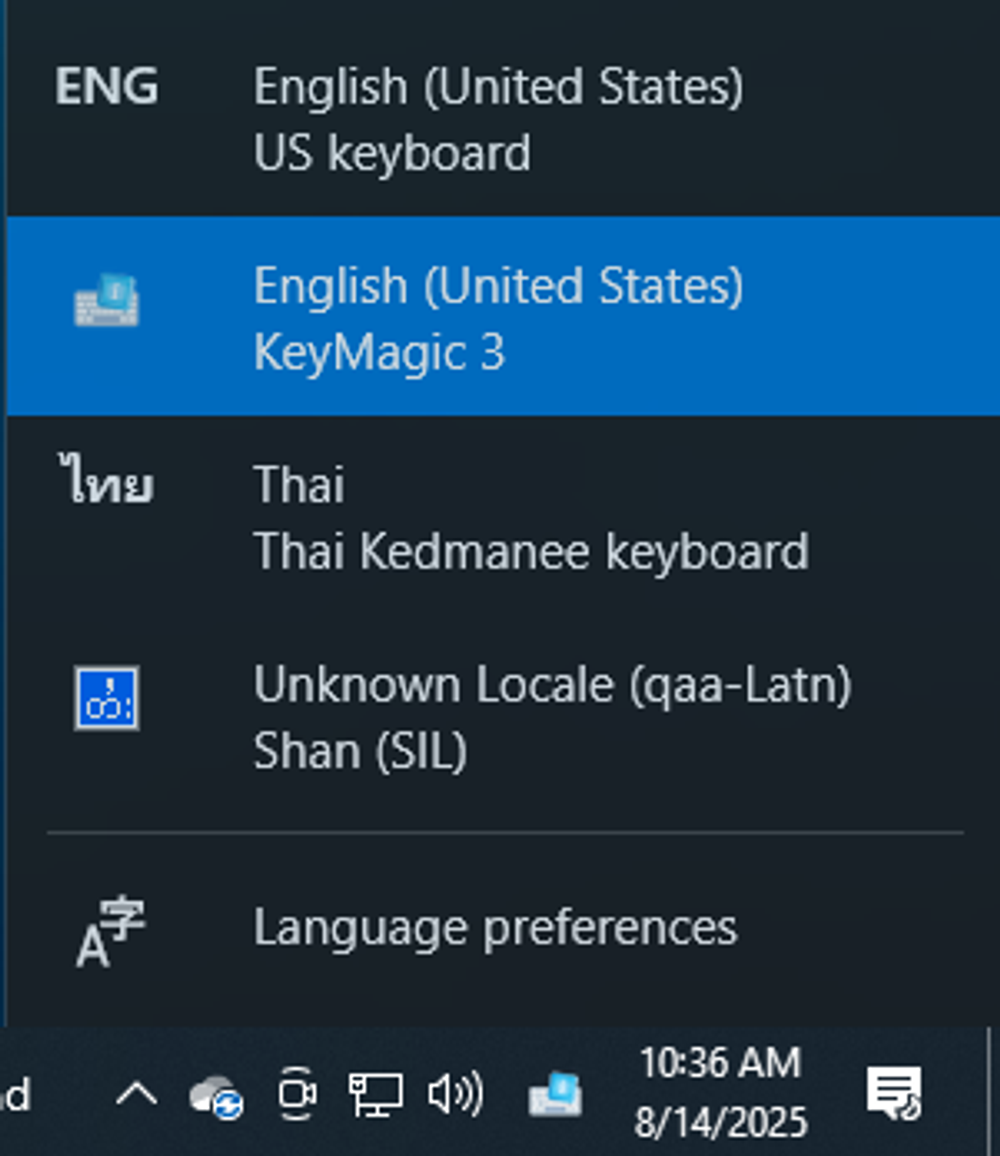Click the Thai script language indicator
This screenshot has height=1156, width=1000.
click(x=105, y=479)
